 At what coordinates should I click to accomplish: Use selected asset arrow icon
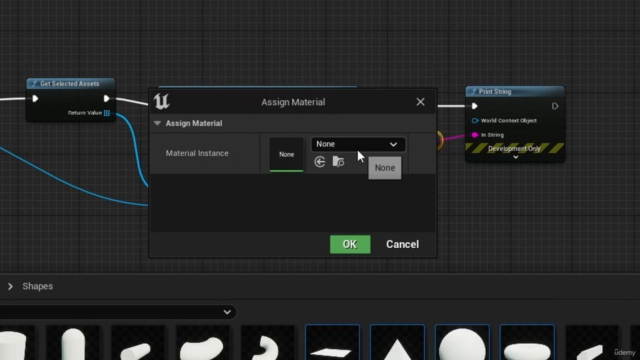tap(320, 162)
